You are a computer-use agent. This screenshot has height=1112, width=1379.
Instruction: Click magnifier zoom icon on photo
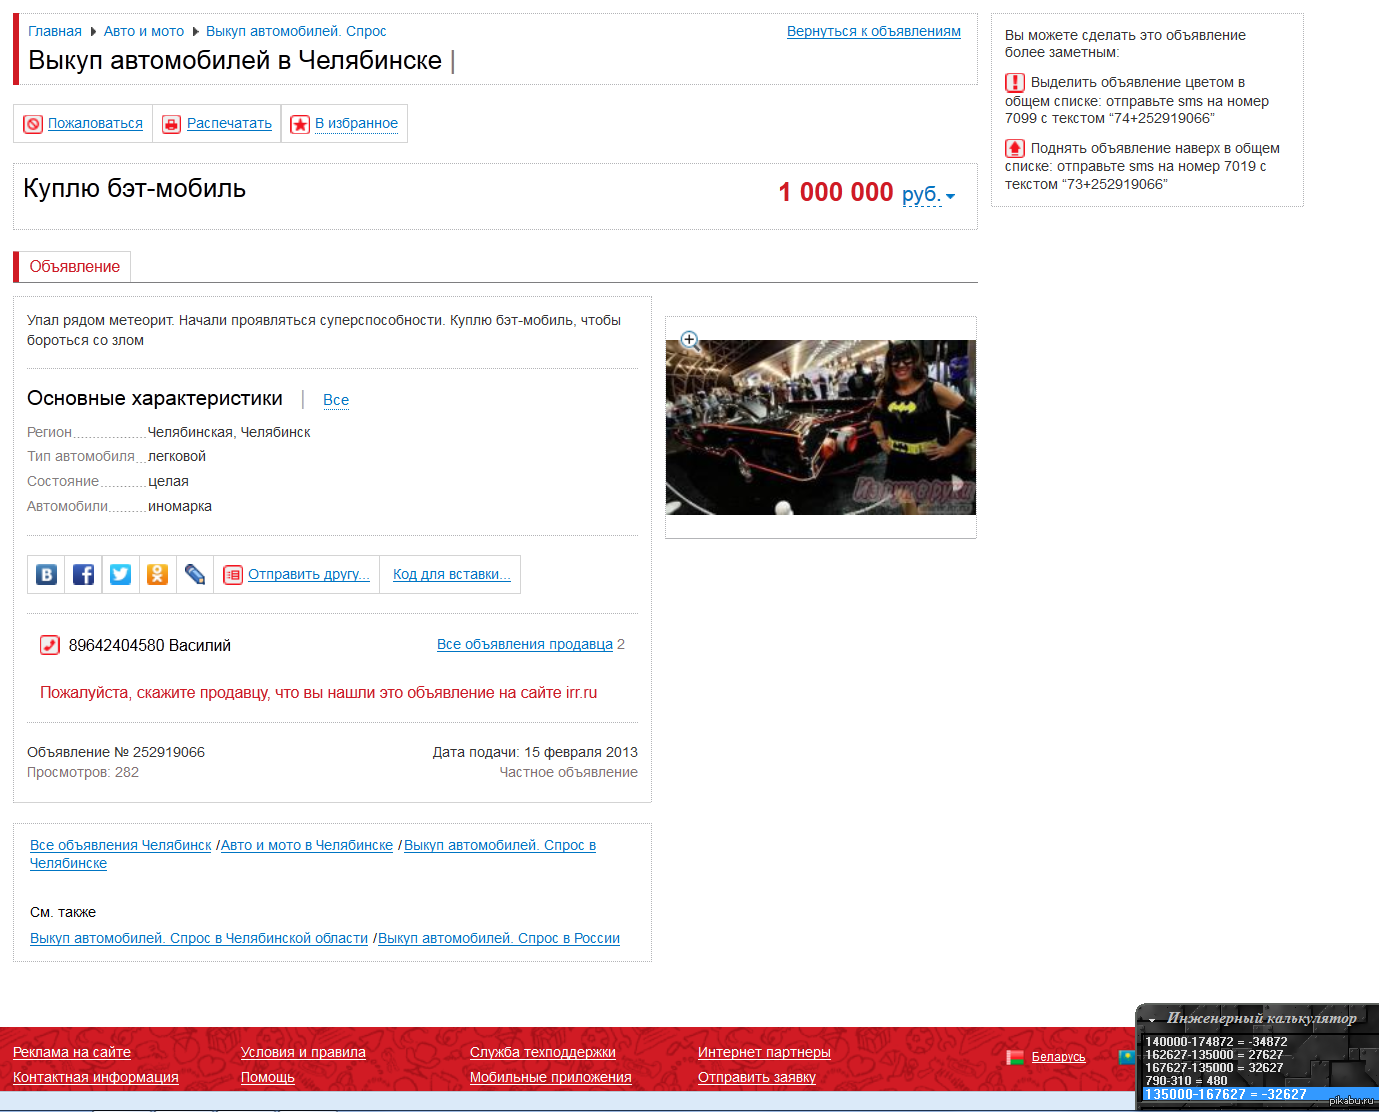click(x=689, y=340)
